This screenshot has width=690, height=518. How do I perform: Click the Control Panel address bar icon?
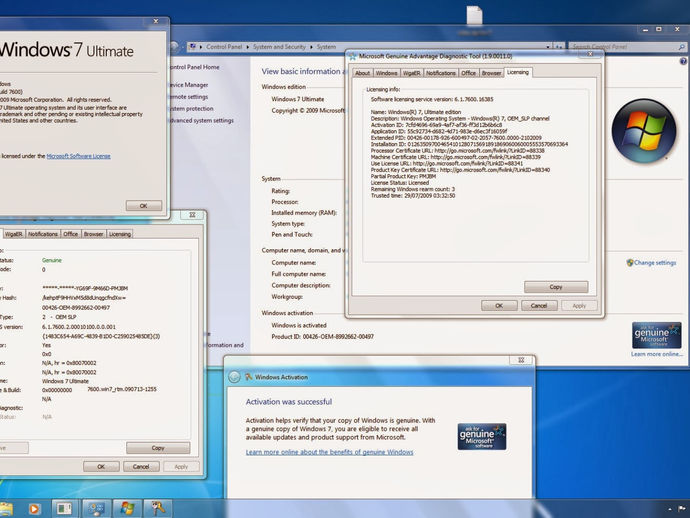[x=192, y=47]
